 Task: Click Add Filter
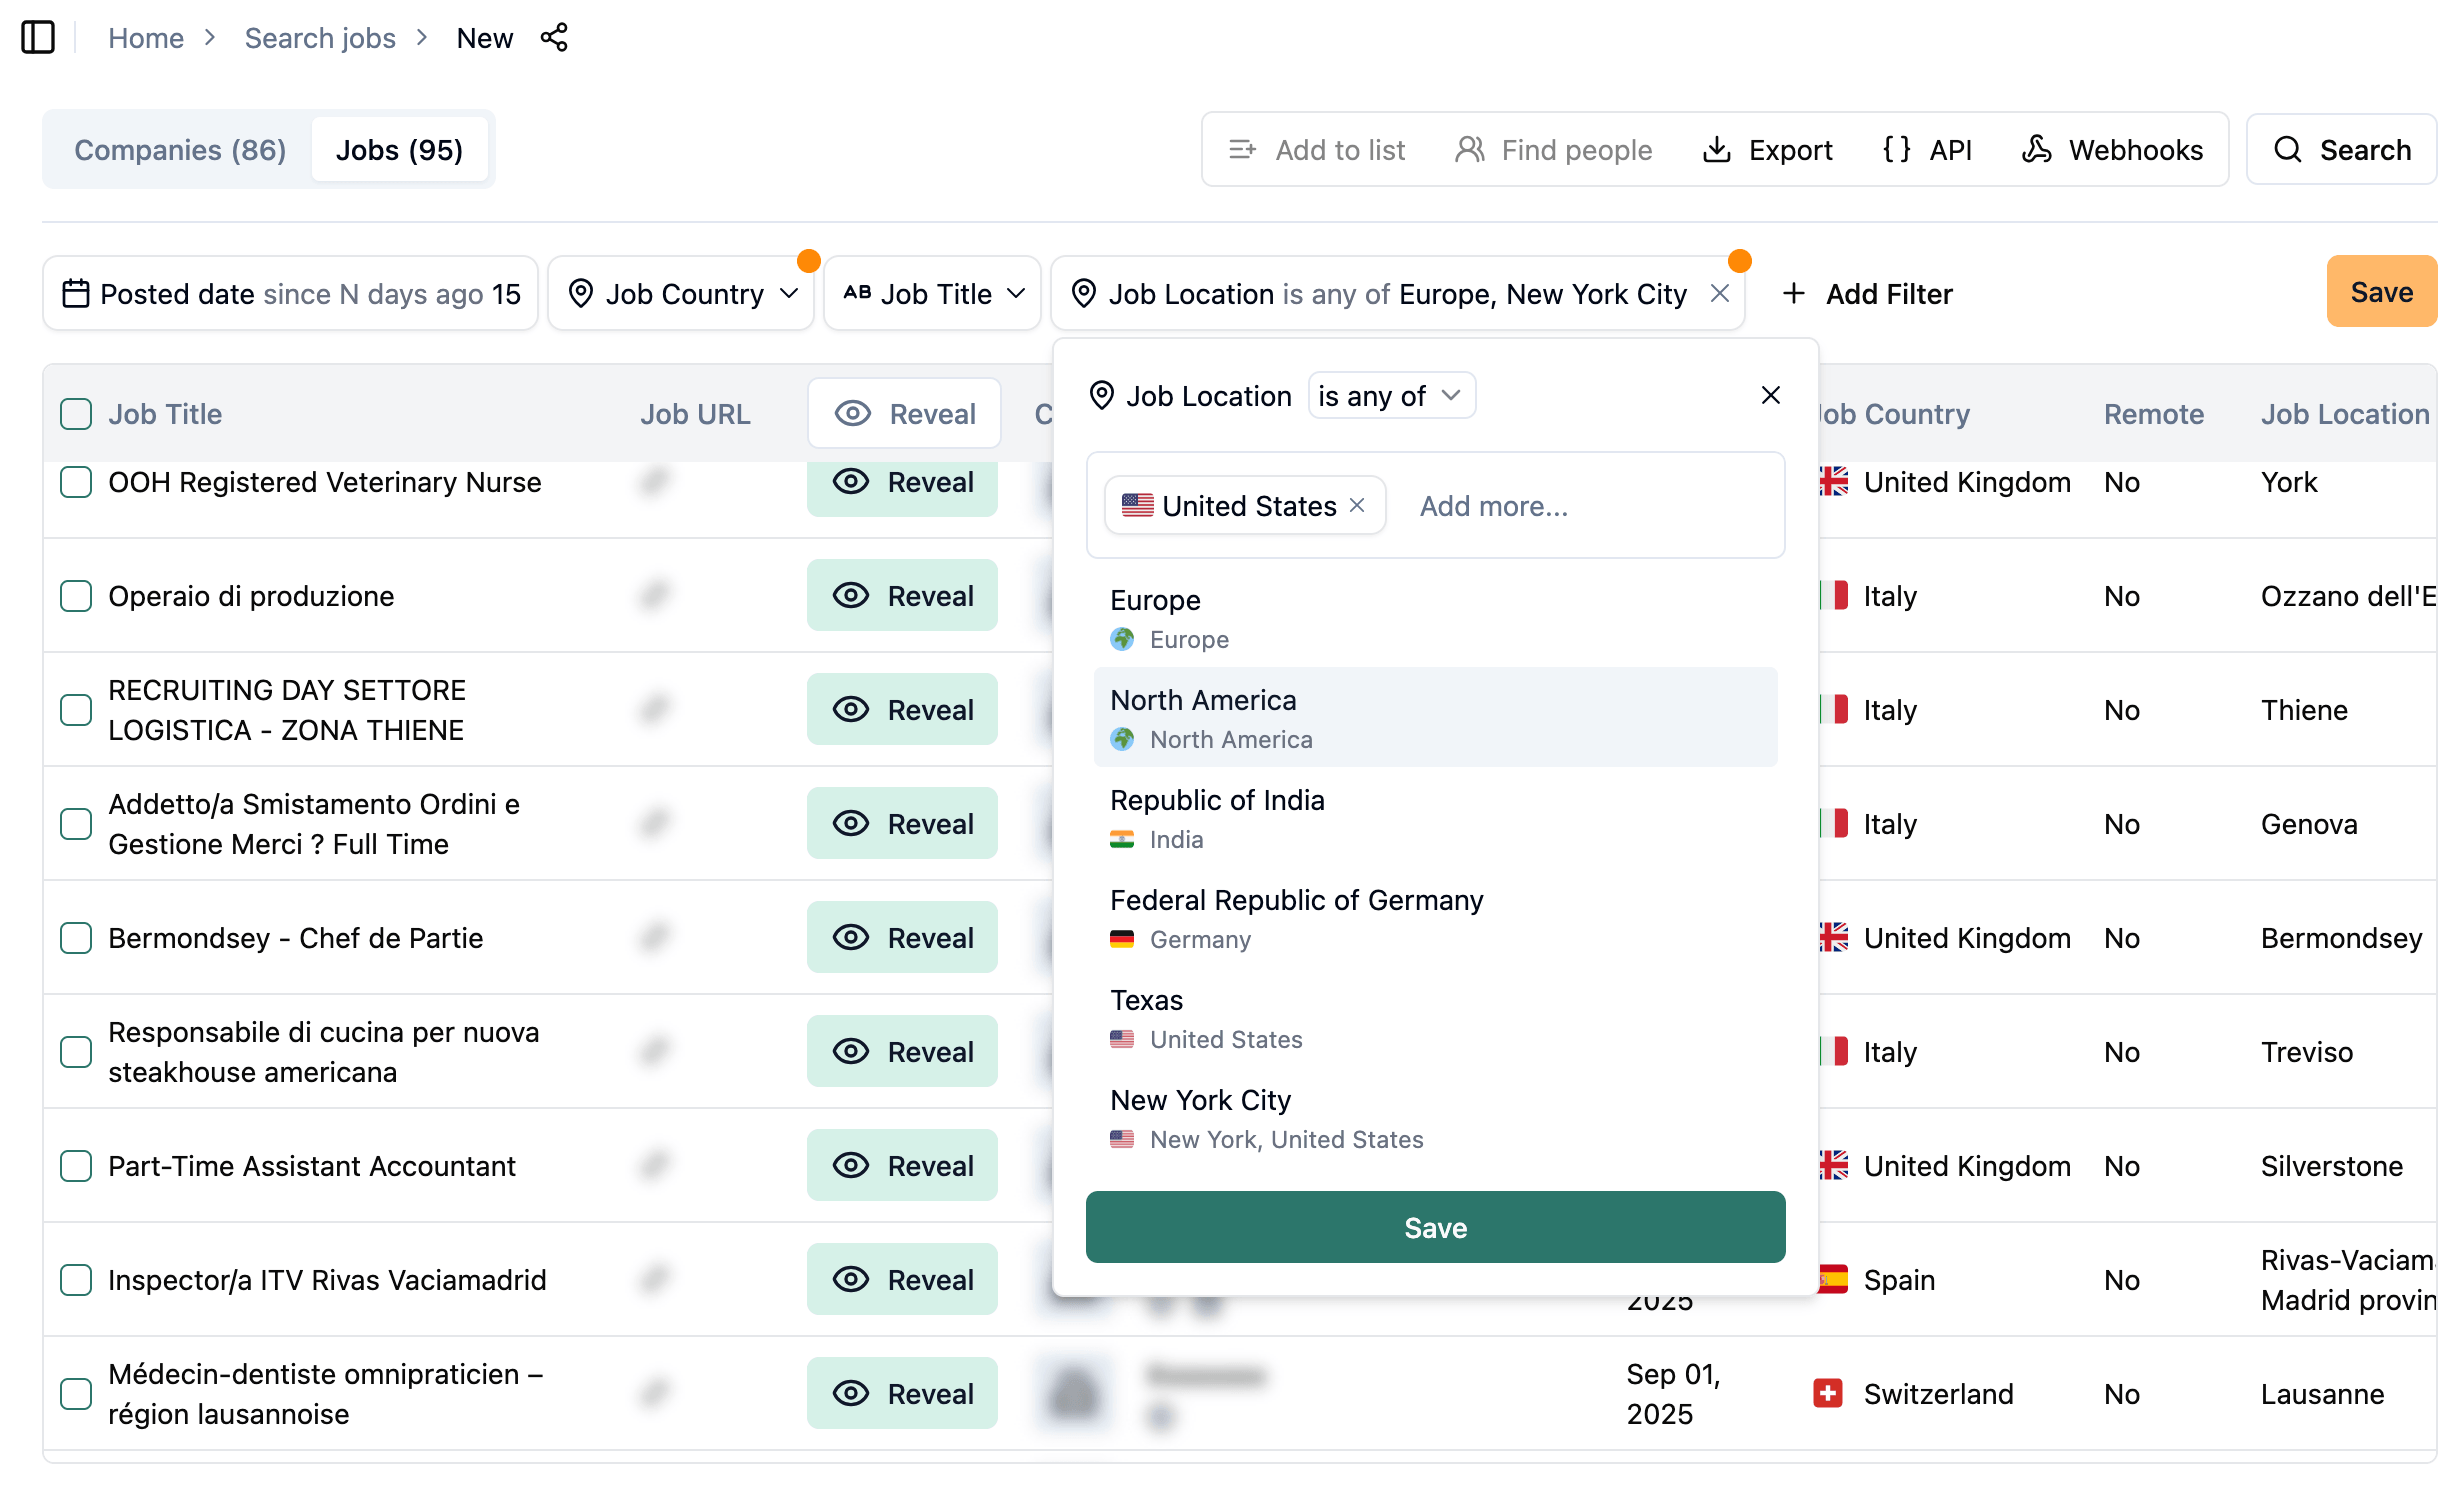click(x=1867, y=294)
